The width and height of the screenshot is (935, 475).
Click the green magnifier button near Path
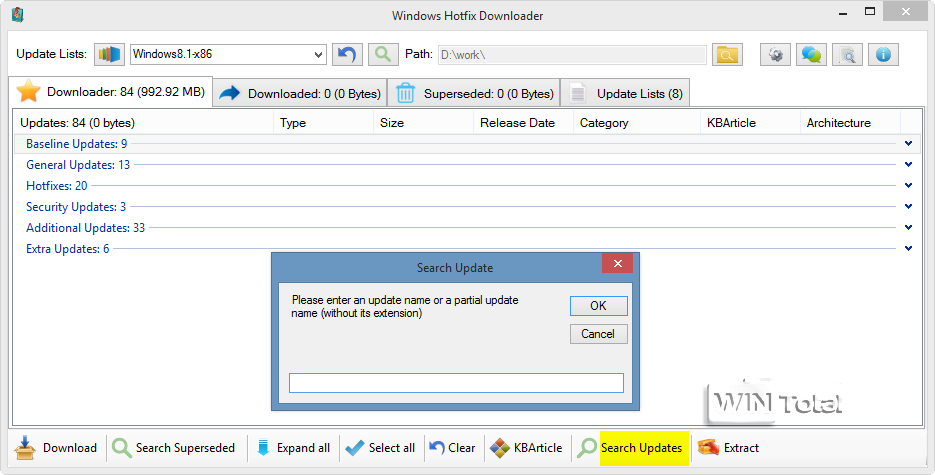[x=383, y=54]
